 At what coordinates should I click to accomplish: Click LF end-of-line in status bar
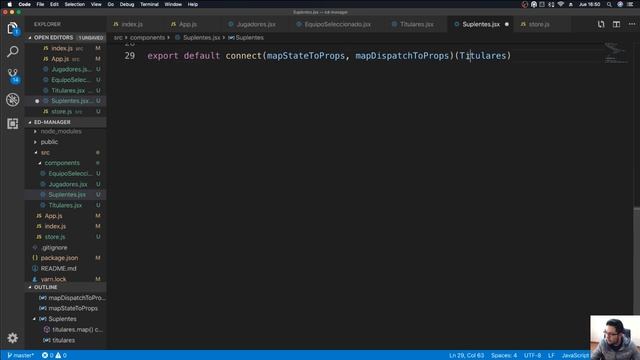tap(551, 356)
